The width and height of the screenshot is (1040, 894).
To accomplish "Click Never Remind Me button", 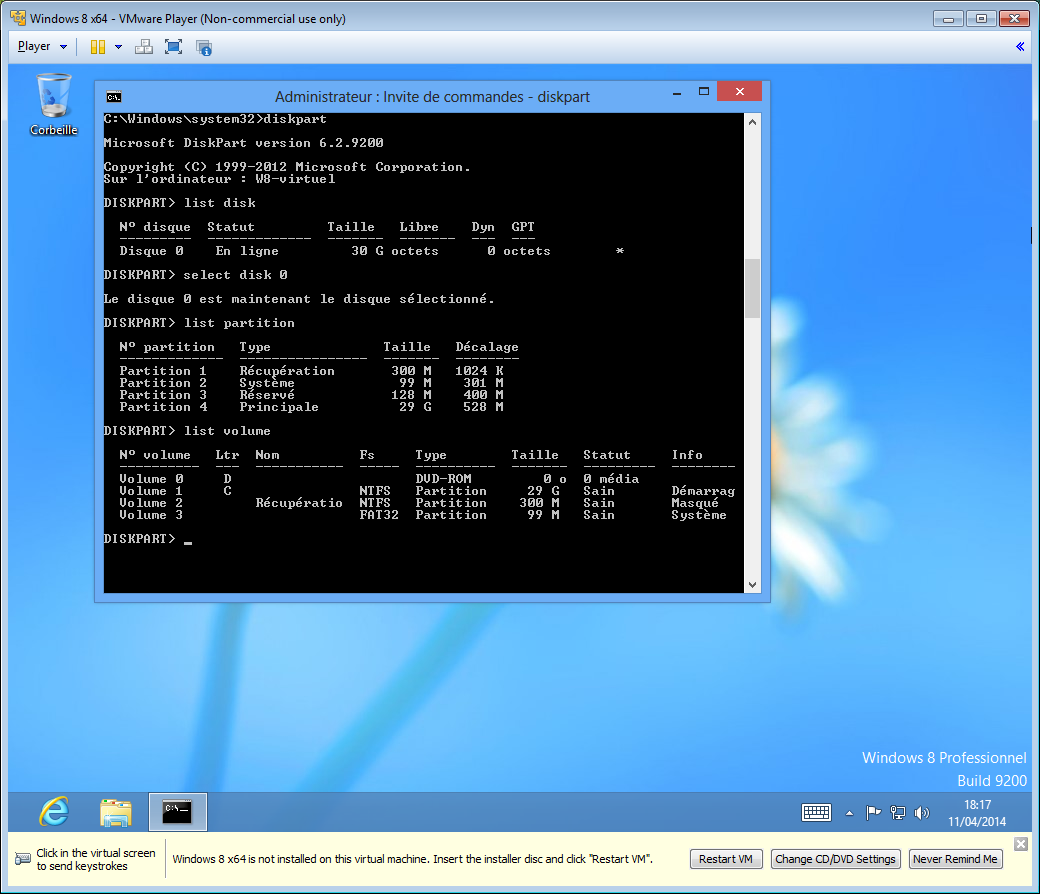I will pos(955,859).
